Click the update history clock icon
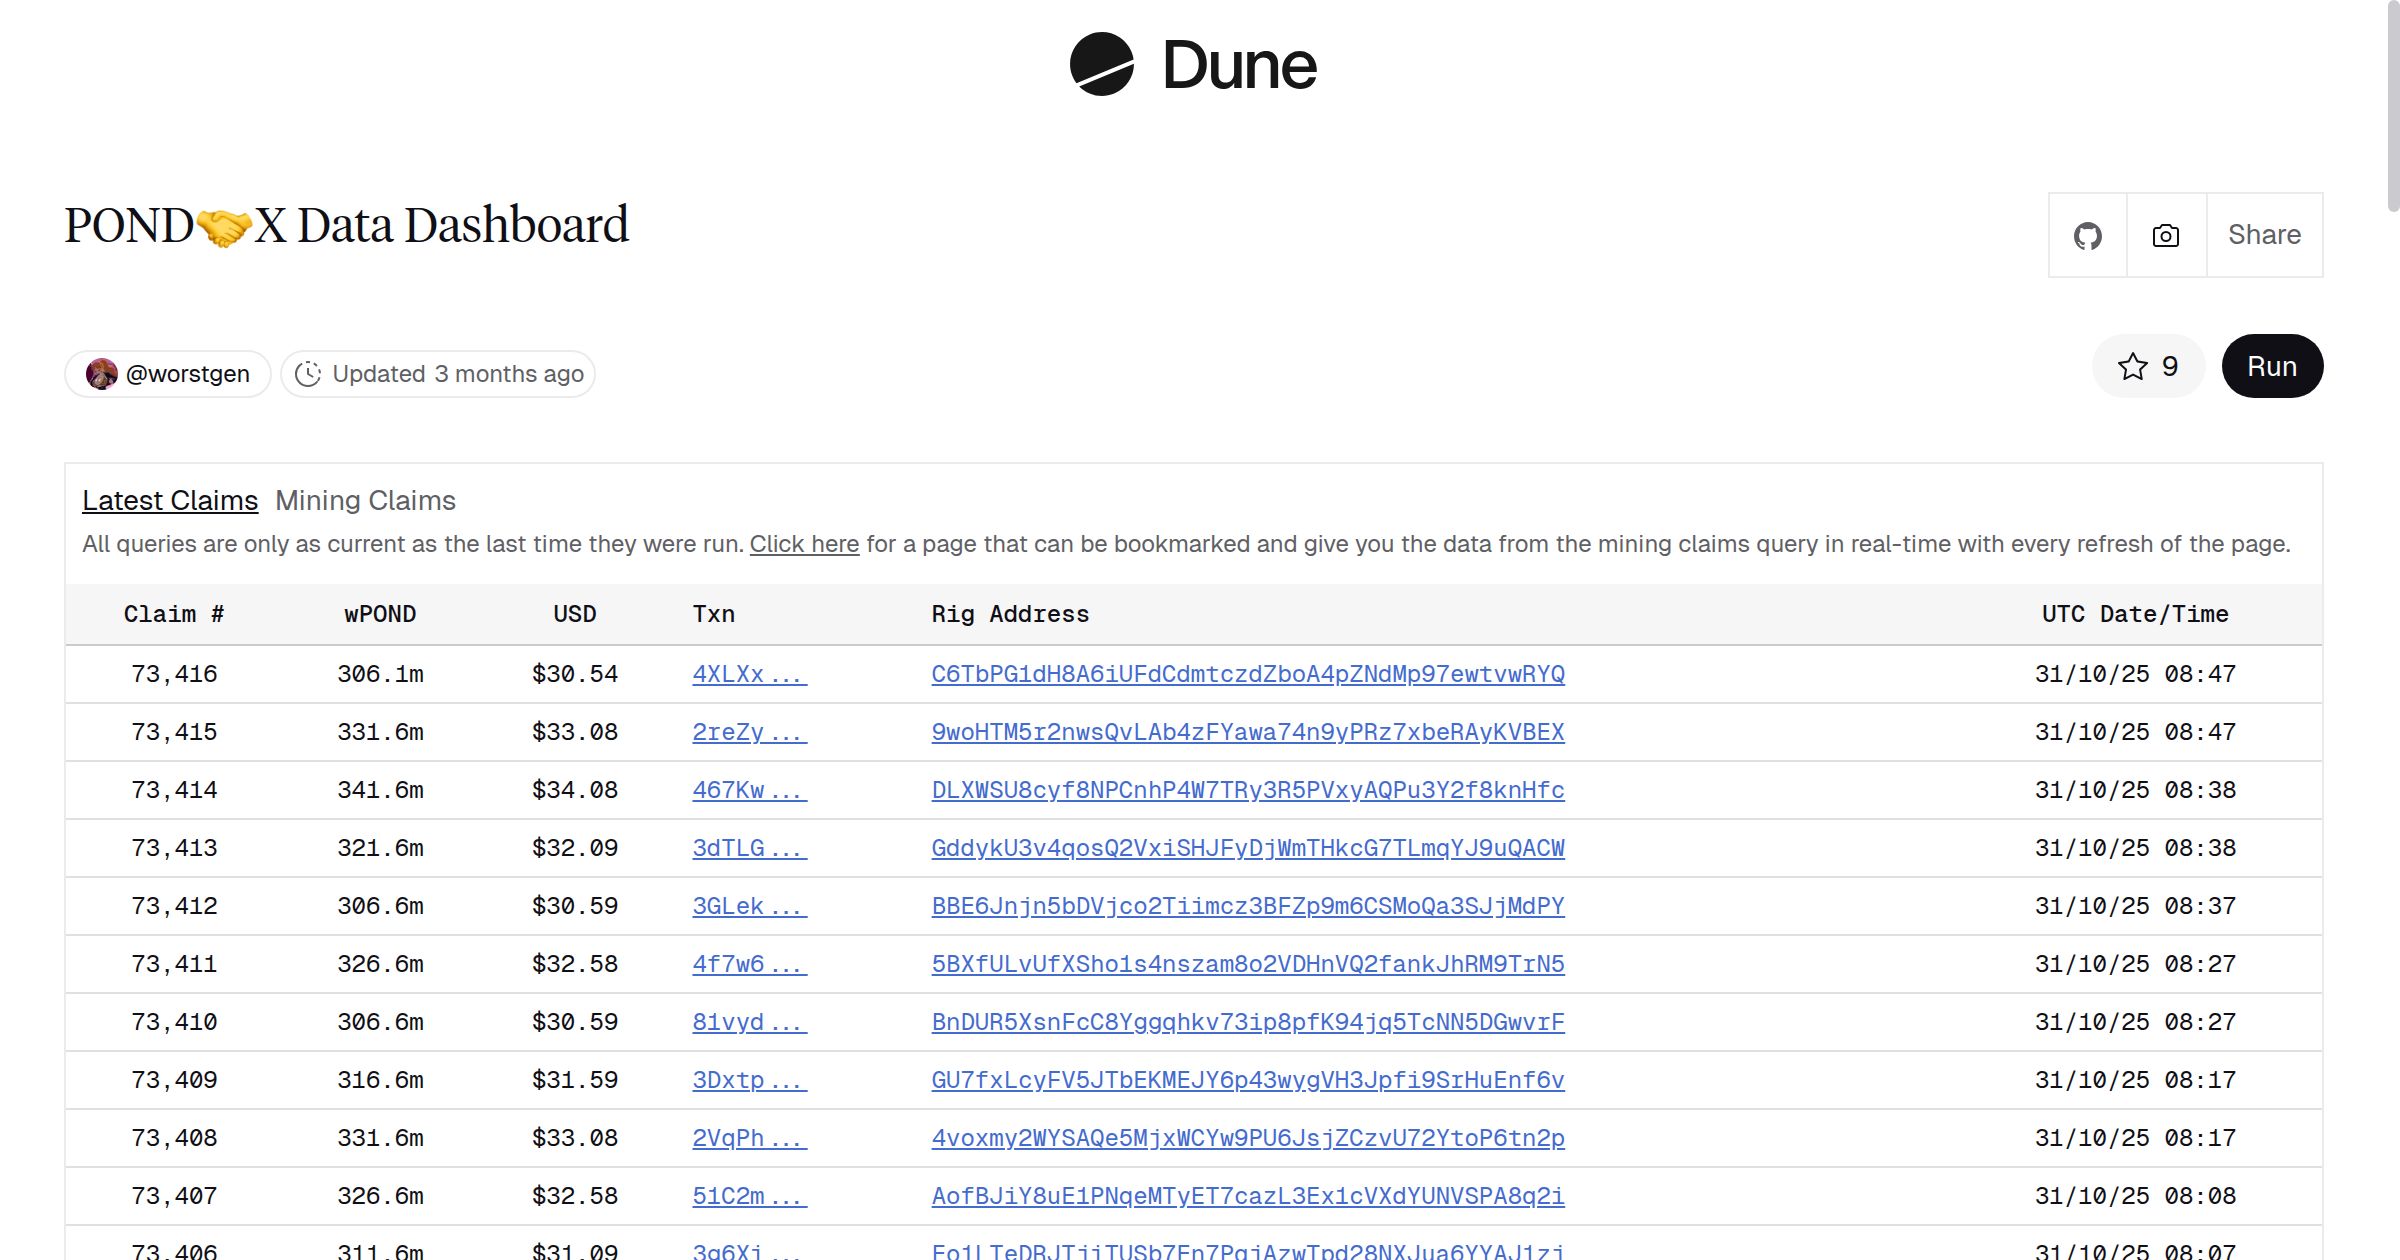 tap(308, 373)
